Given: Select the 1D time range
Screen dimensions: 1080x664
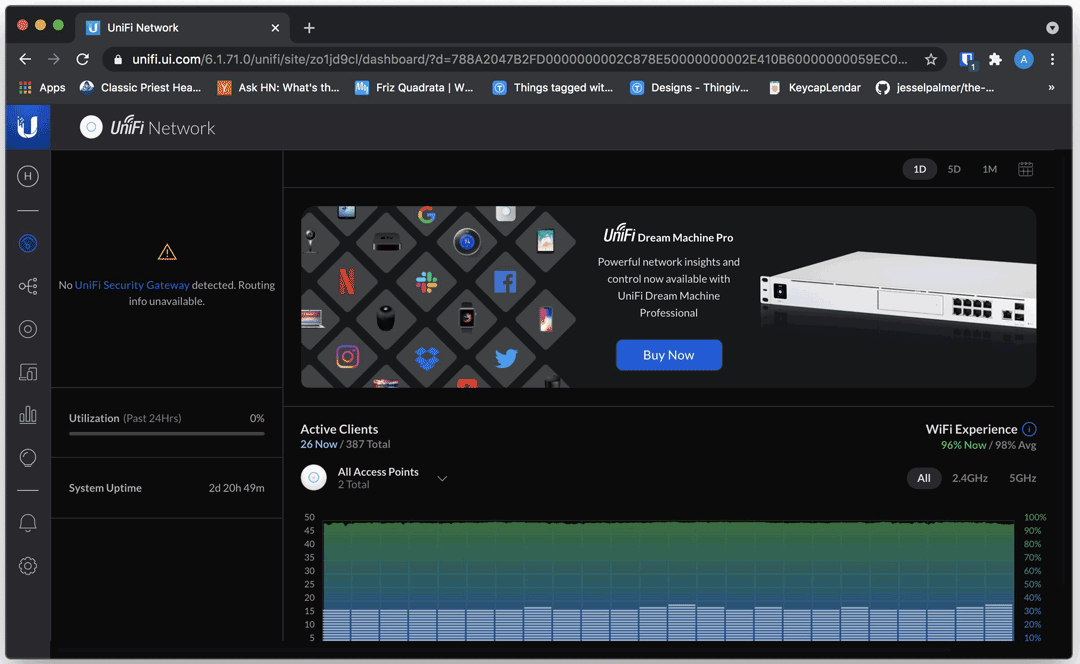Looking at the screenshot, I should (x=920, y=169).
